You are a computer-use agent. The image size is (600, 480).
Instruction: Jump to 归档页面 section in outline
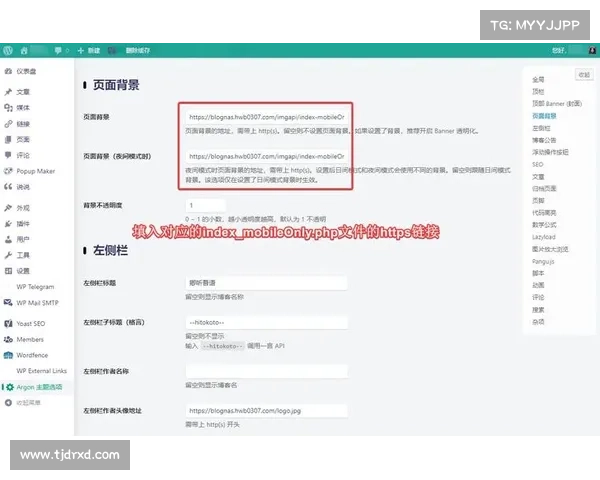pos(544,188)
